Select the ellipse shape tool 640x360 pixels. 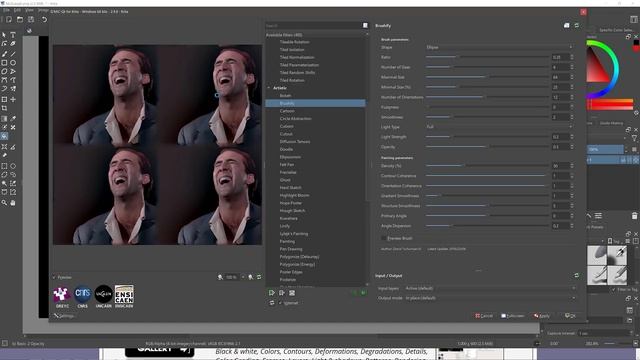tap(13, 63)
